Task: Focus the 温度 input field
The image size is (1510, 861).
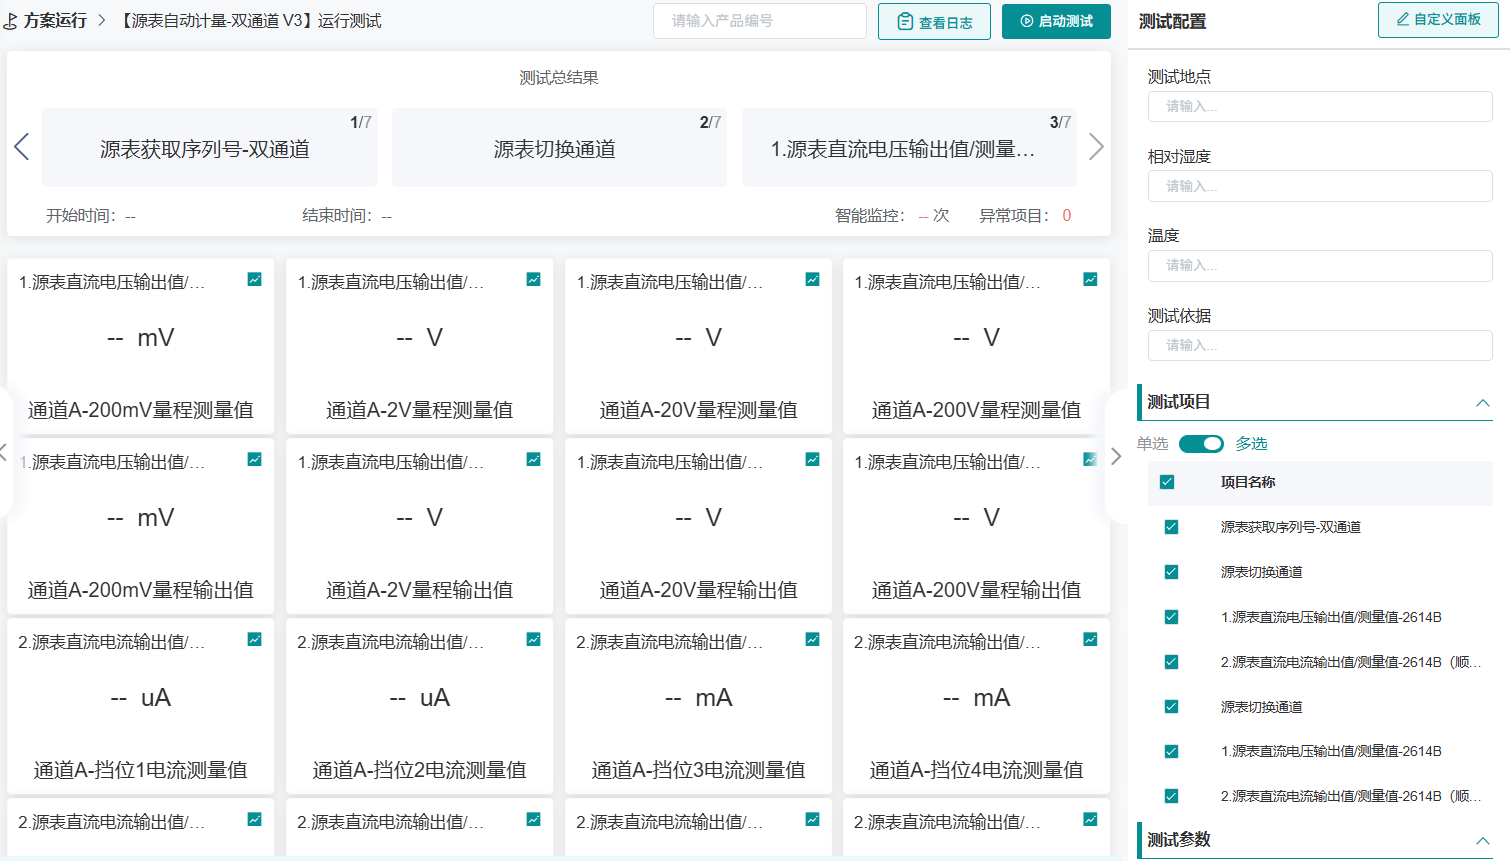Action: [1320, 265]
